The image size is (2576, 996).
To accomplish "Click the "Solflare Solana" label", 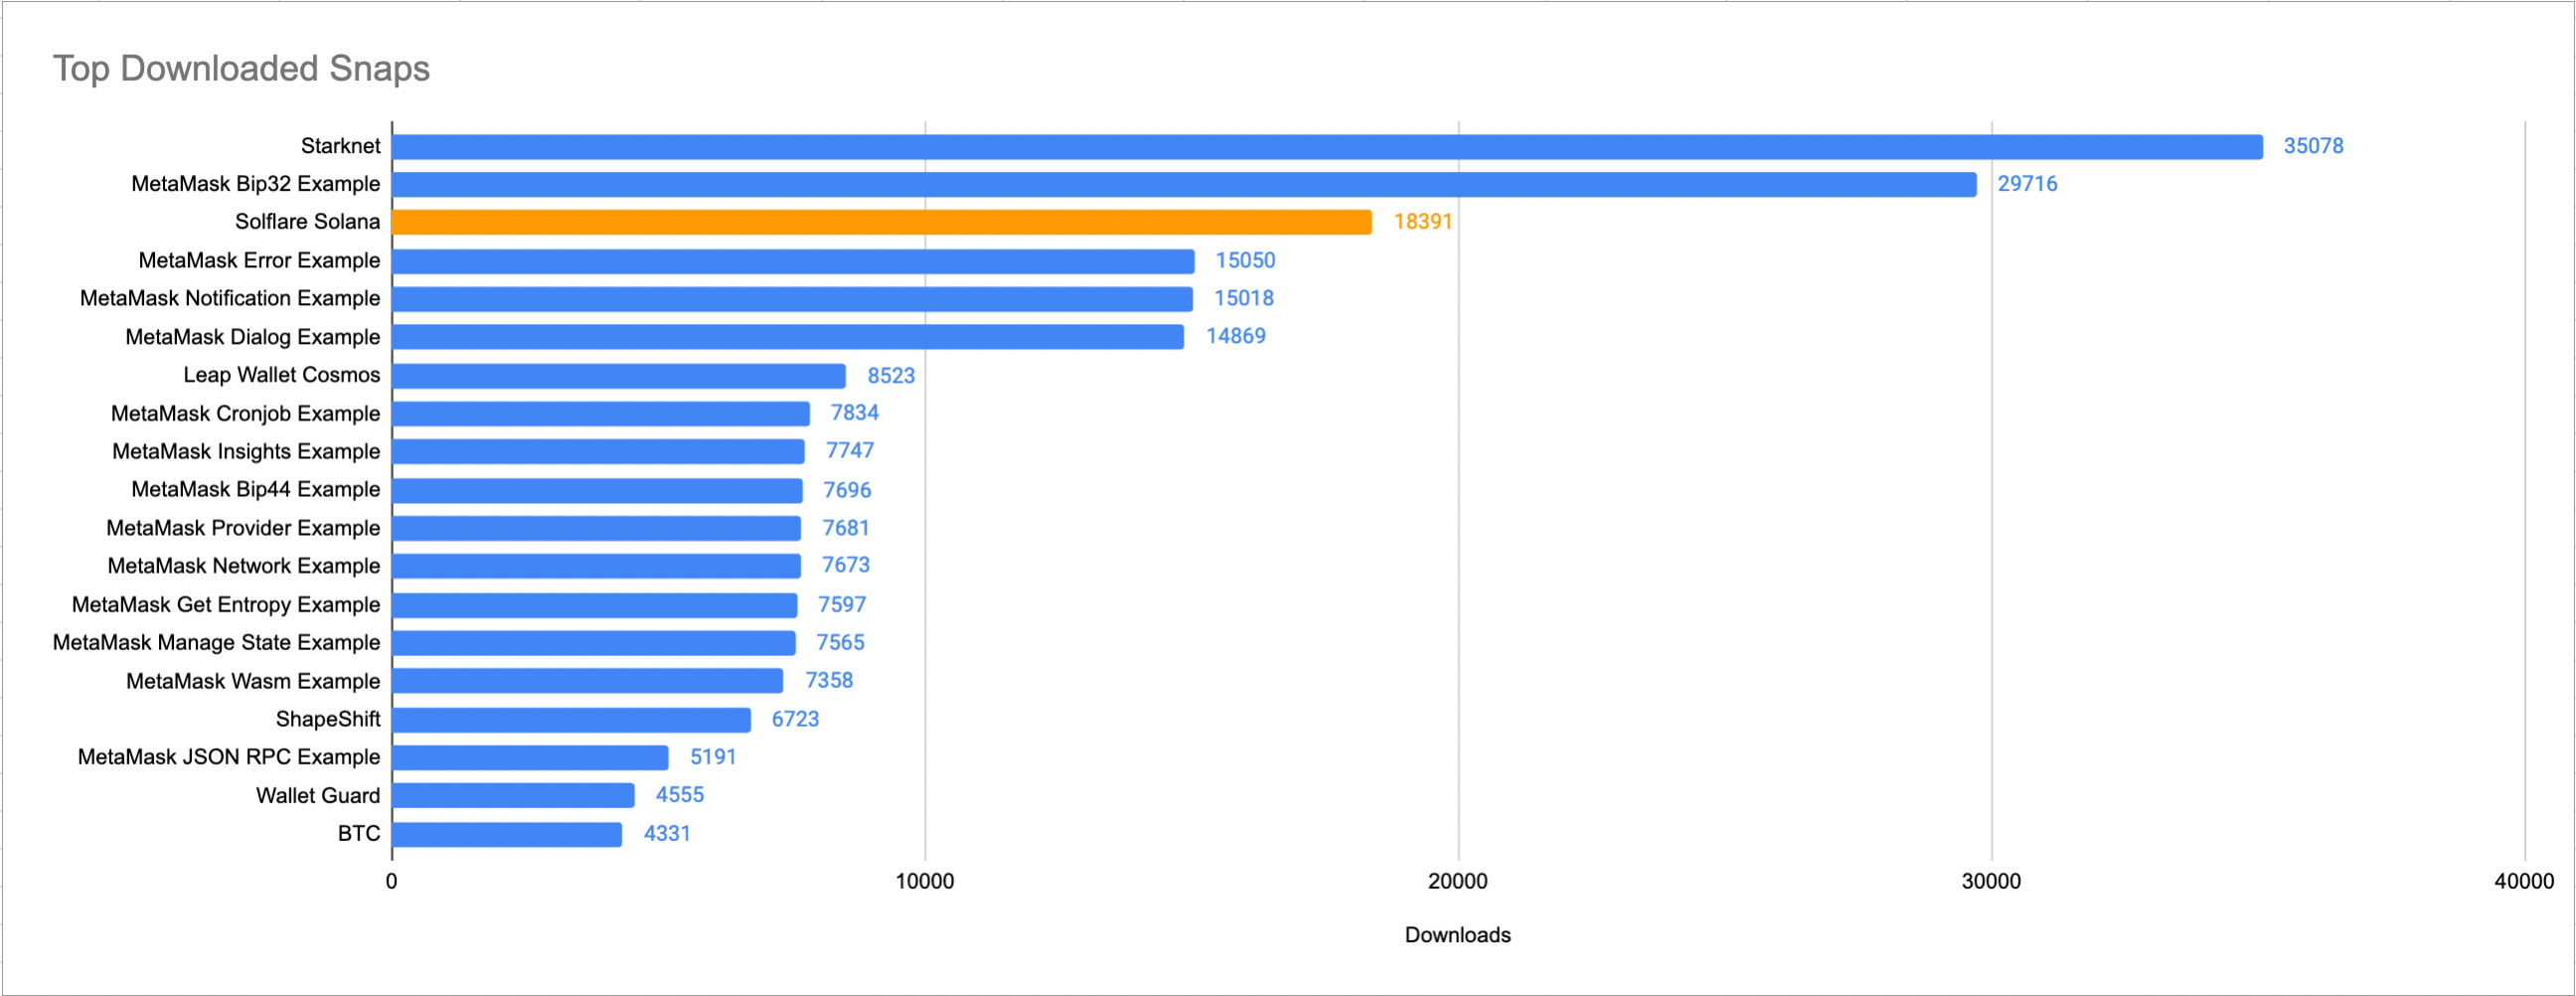I will pos(307,222).
